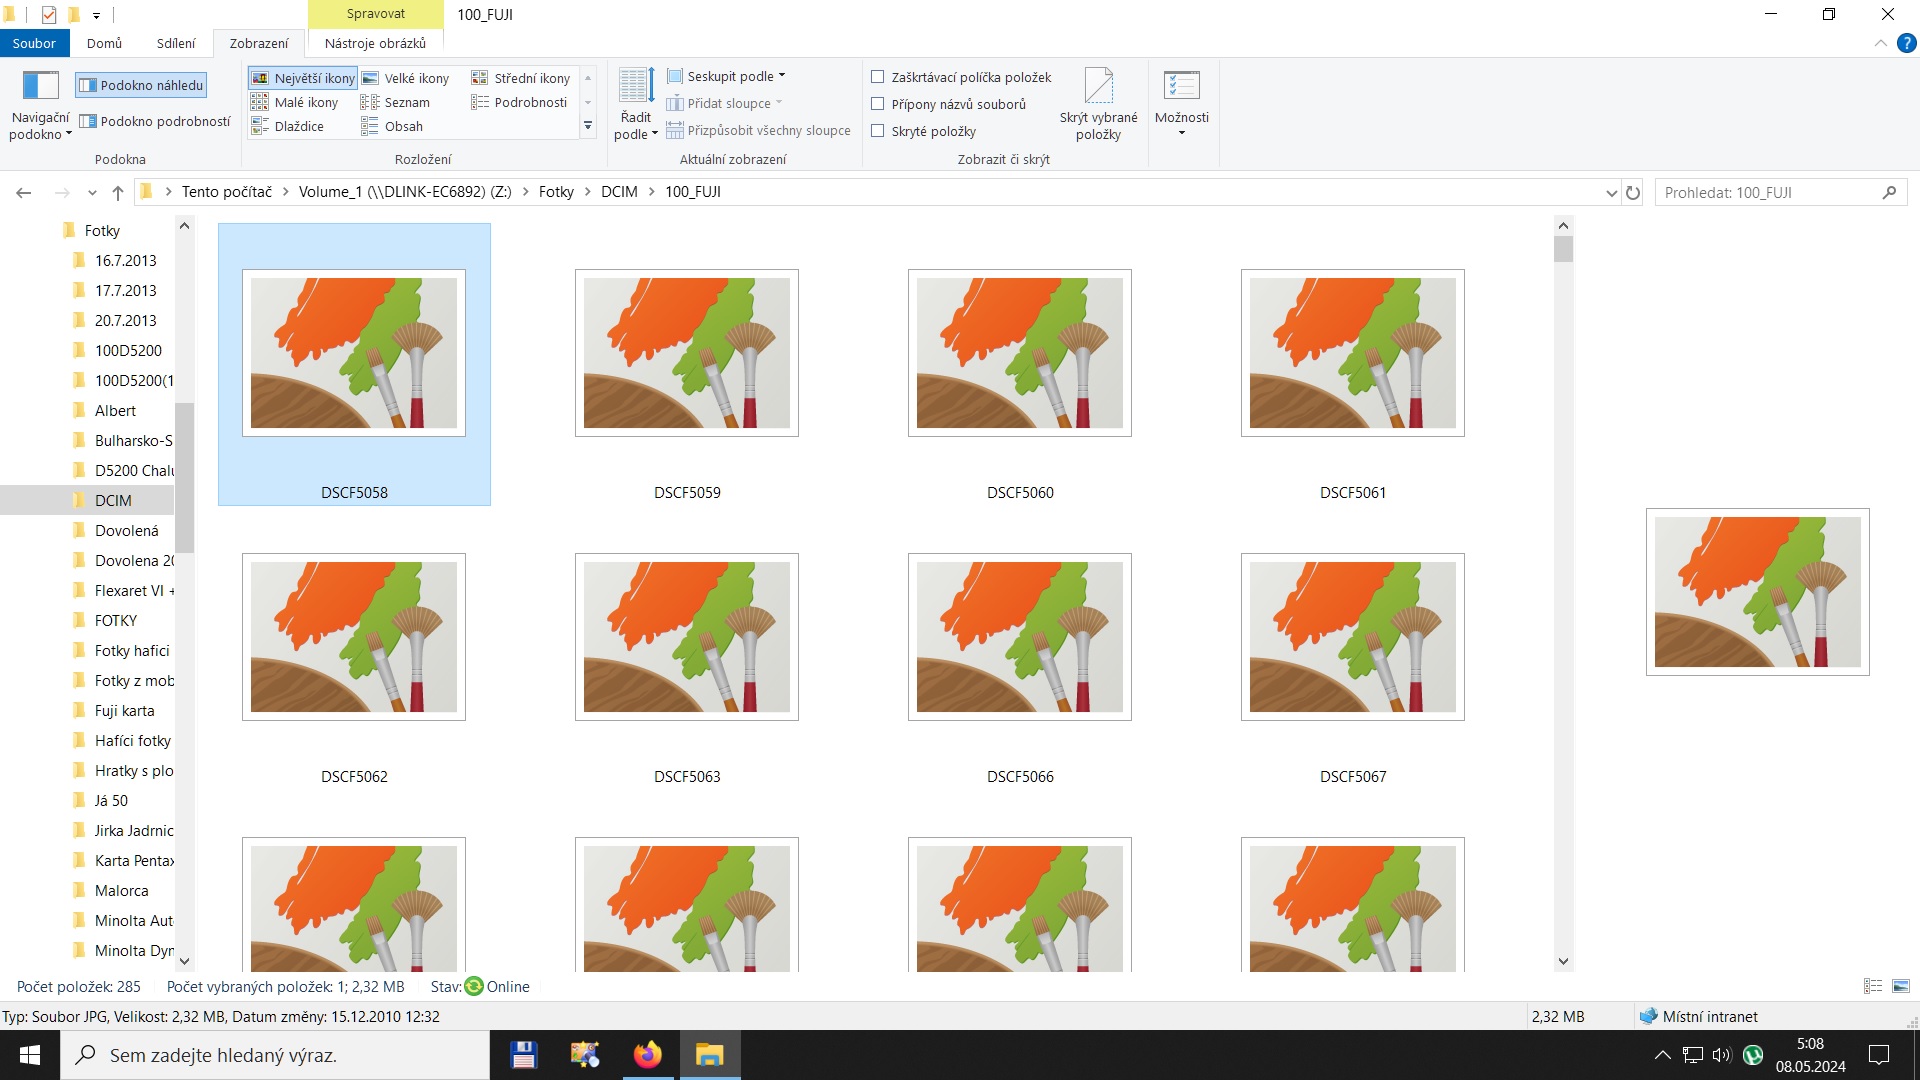Toggle the Podokno podrobností button
1920x1080 pixels.
pyautogui.click(x=155, y=121)
